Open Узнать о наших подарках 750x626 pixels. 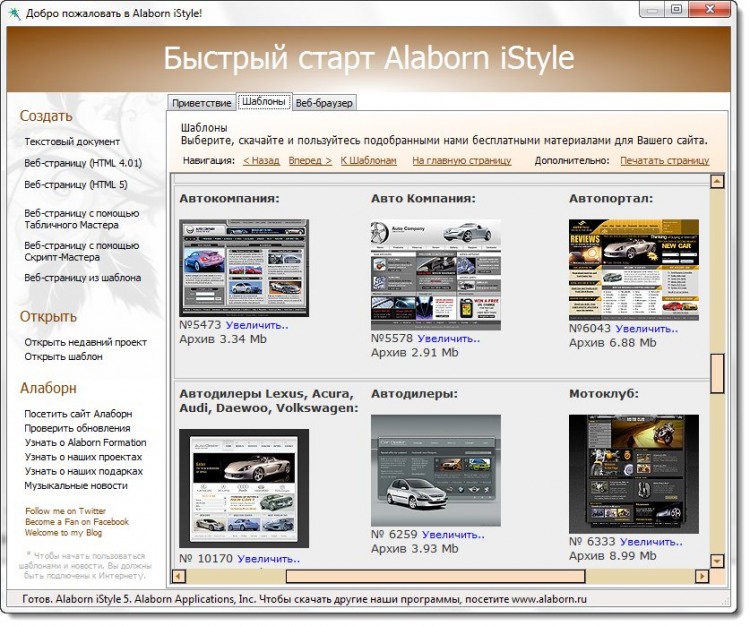click(84, 472)
